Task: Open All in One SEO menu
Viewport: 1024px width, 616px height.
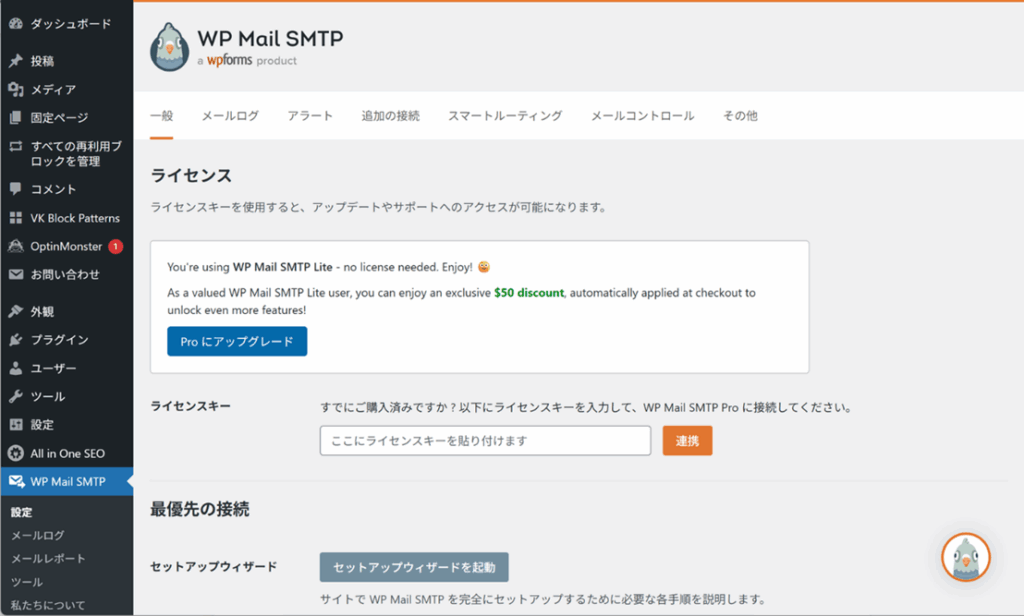Action: 67,453
